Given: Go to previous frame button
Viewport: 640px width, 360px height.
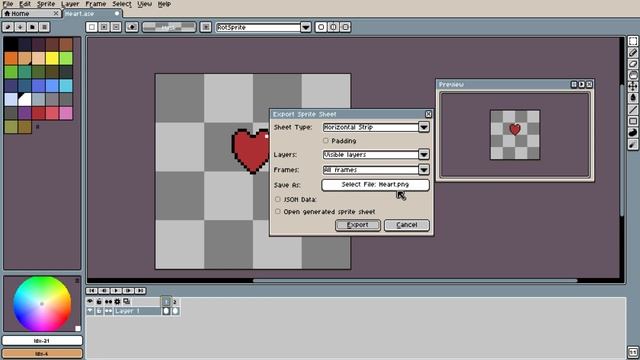Looking at the screenshot, I should tap(104, 291).
